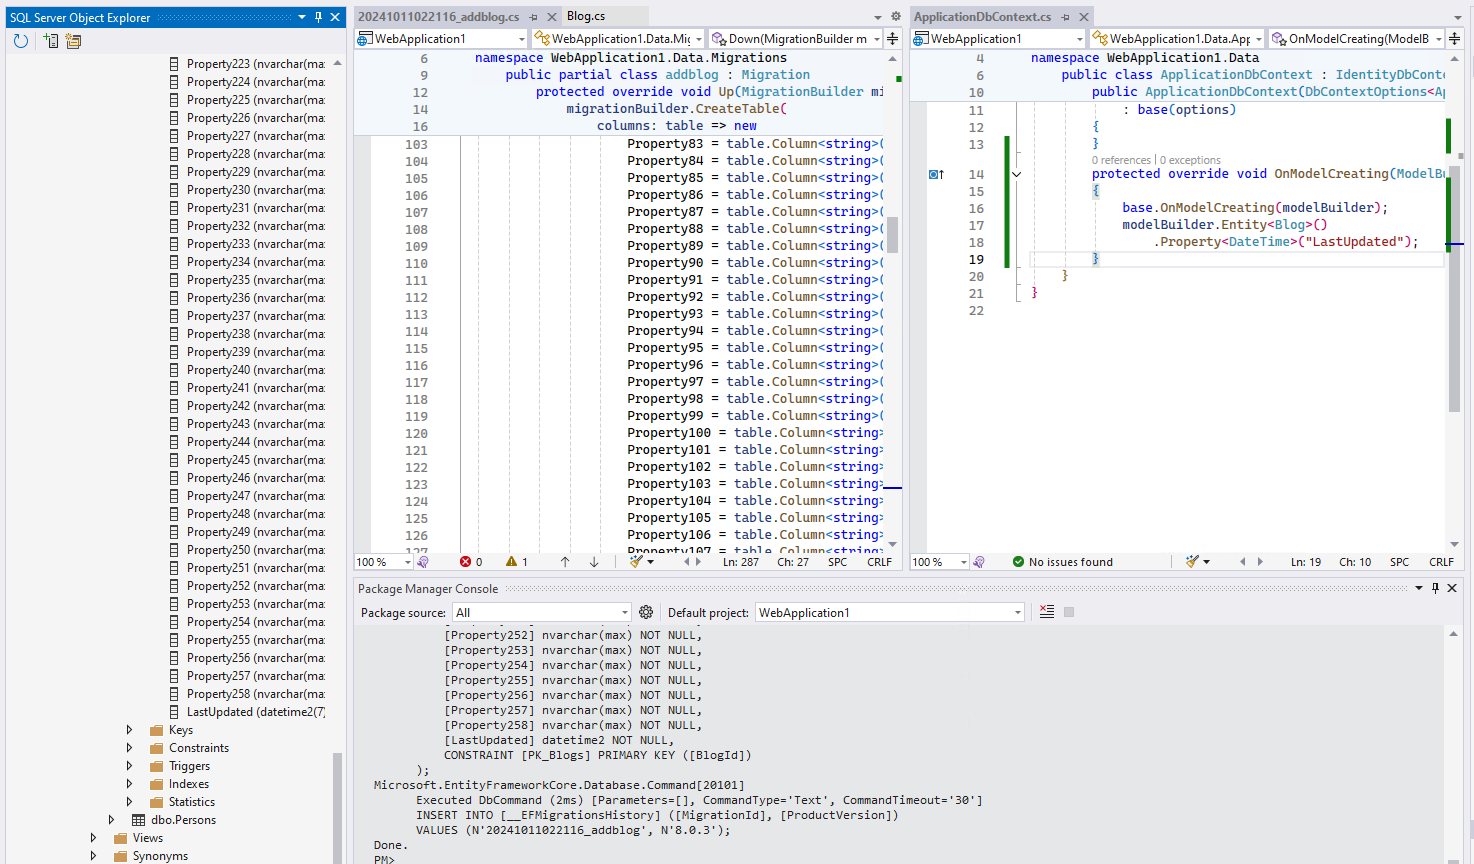Close the SQL Server Object Explorer panel
Image resolution: width=1474 pixels, height=864 pixels.
tap(336, 17)
